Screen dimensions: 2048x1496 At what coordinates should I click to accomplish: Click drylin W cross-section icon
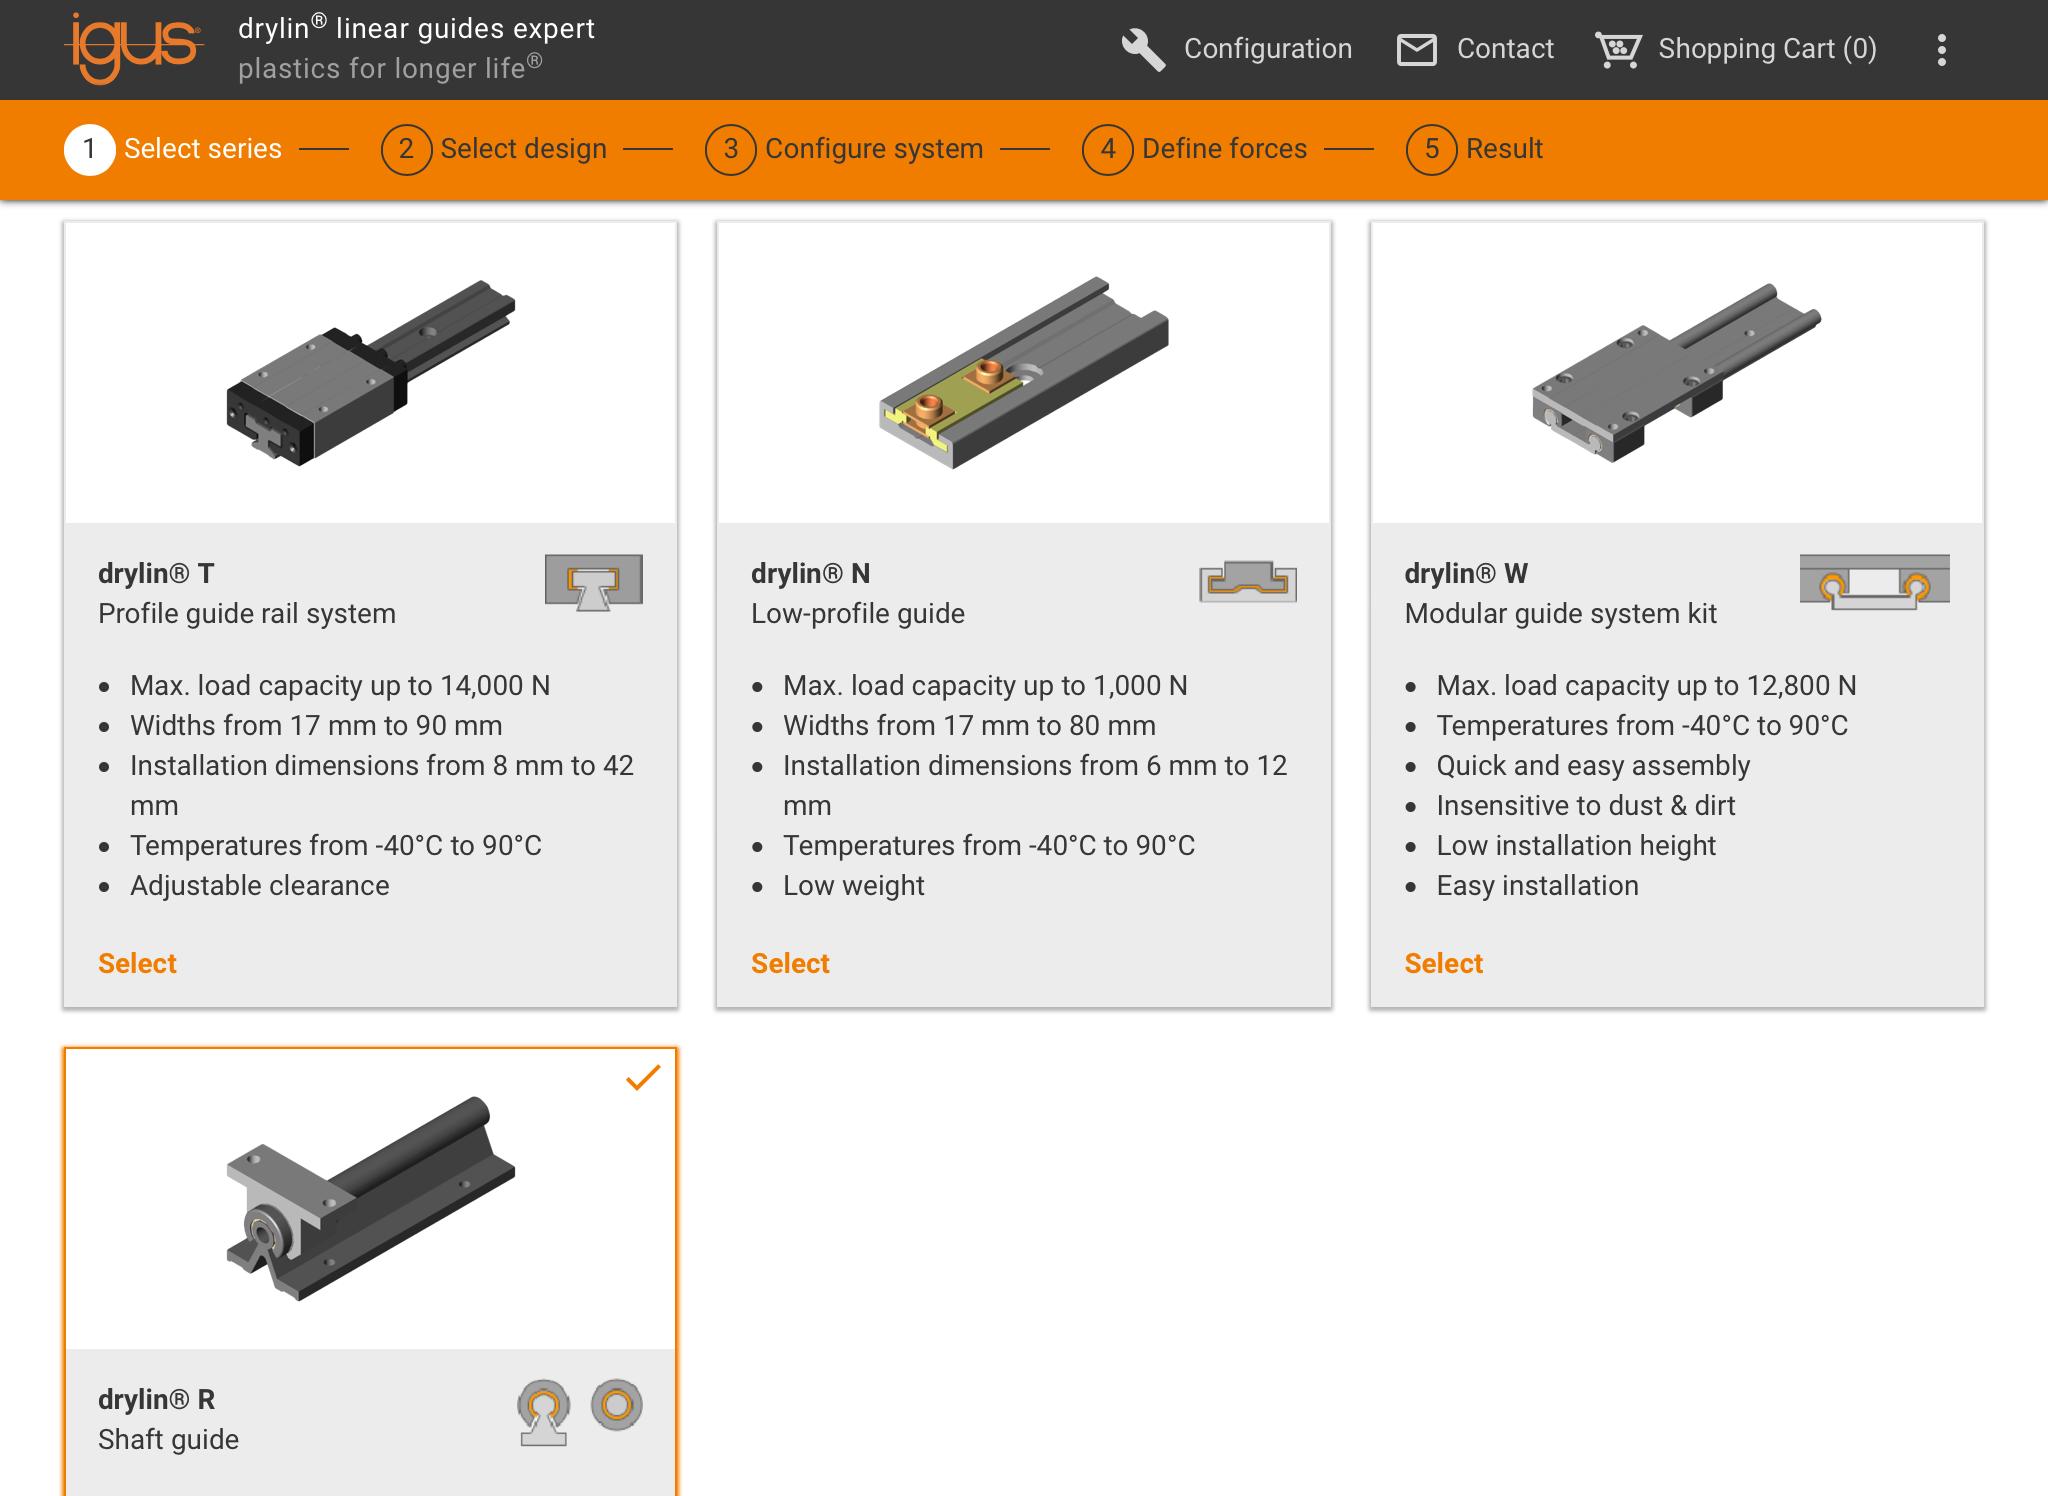coord(1874,581)
